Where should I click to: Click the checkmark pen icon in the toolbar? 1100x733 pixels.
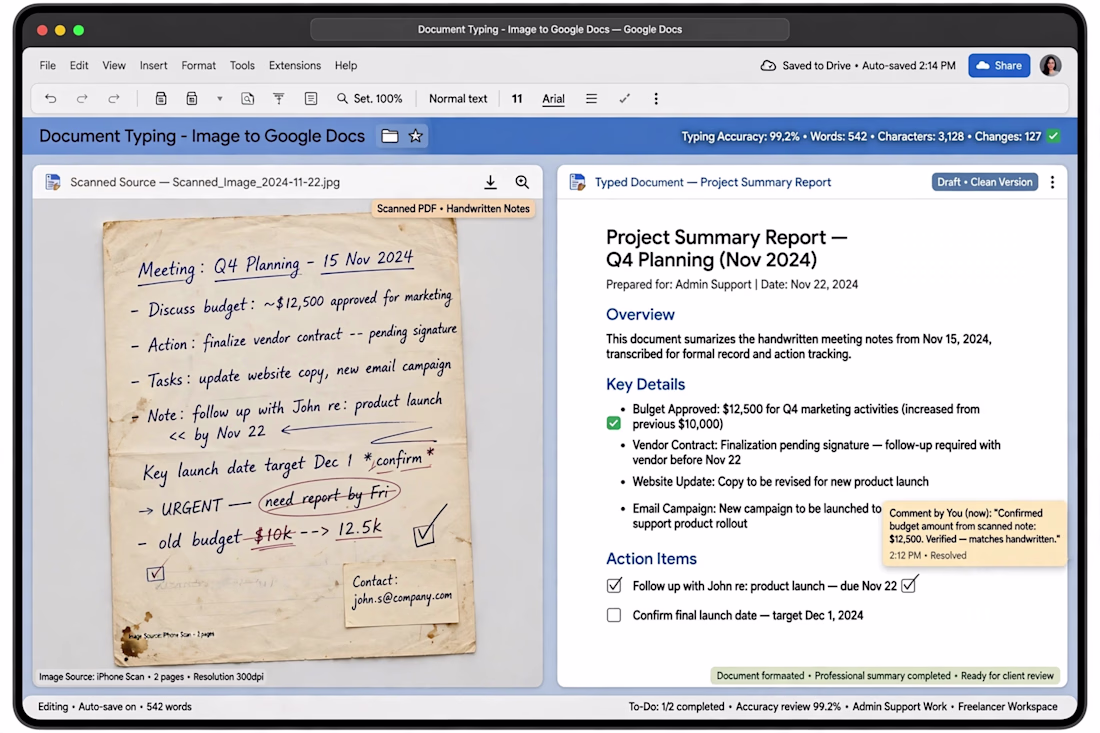click(624, 99)
